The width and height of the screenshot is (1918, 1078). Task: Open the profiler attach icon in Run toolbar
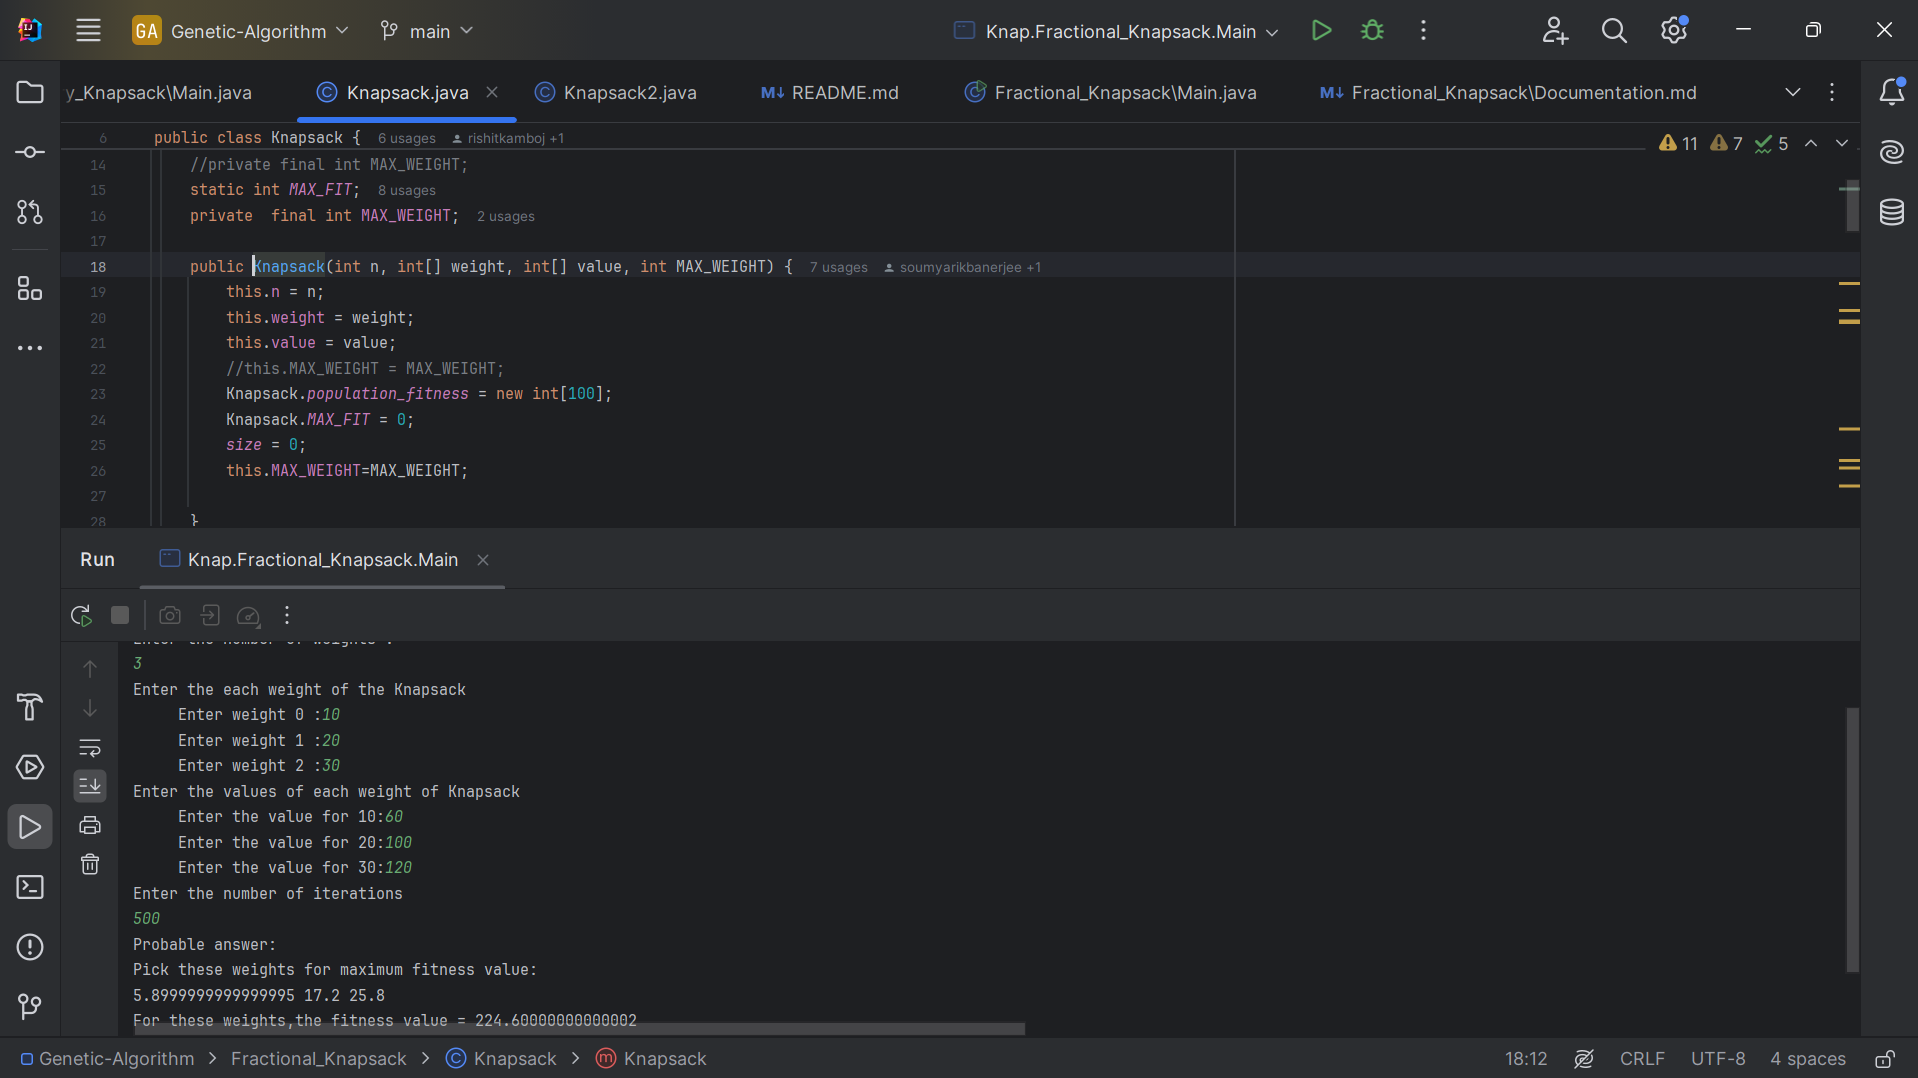[x=248, y=615]
